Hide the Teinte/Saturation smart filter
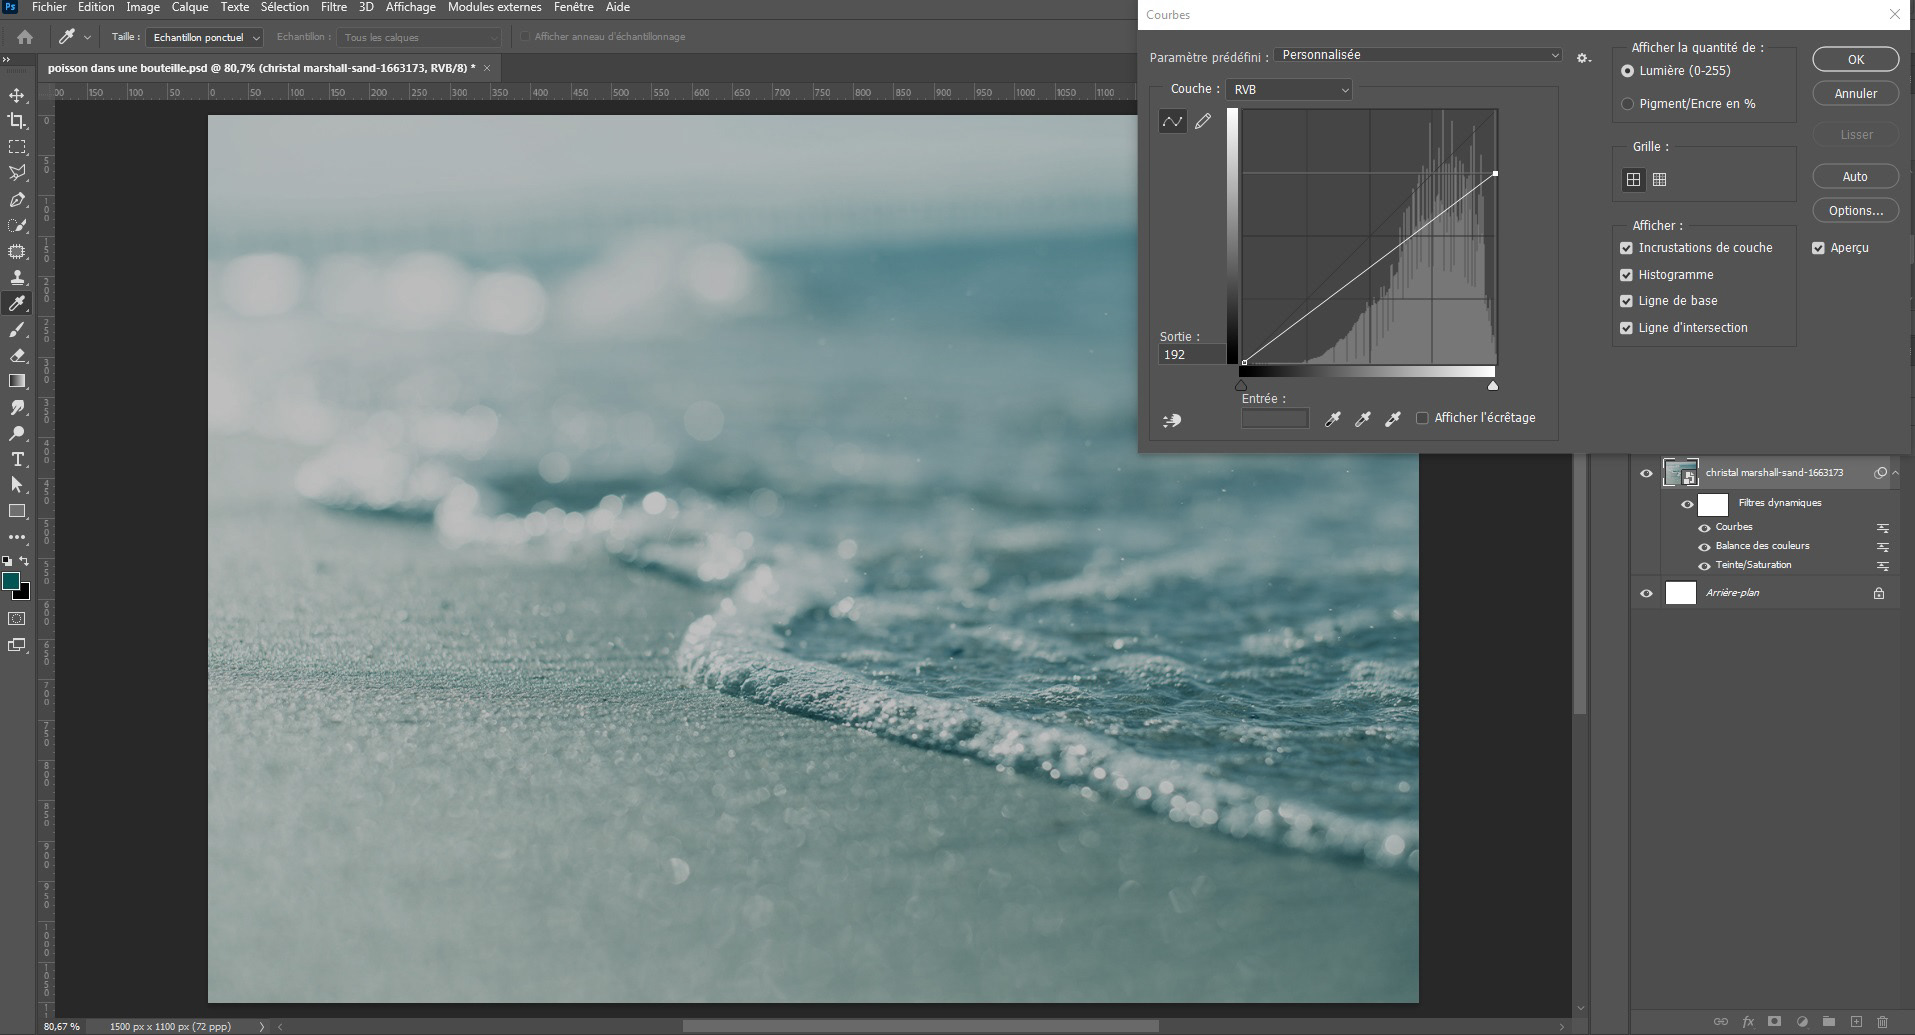The image size is (1915, 1035). [1704, 566]
